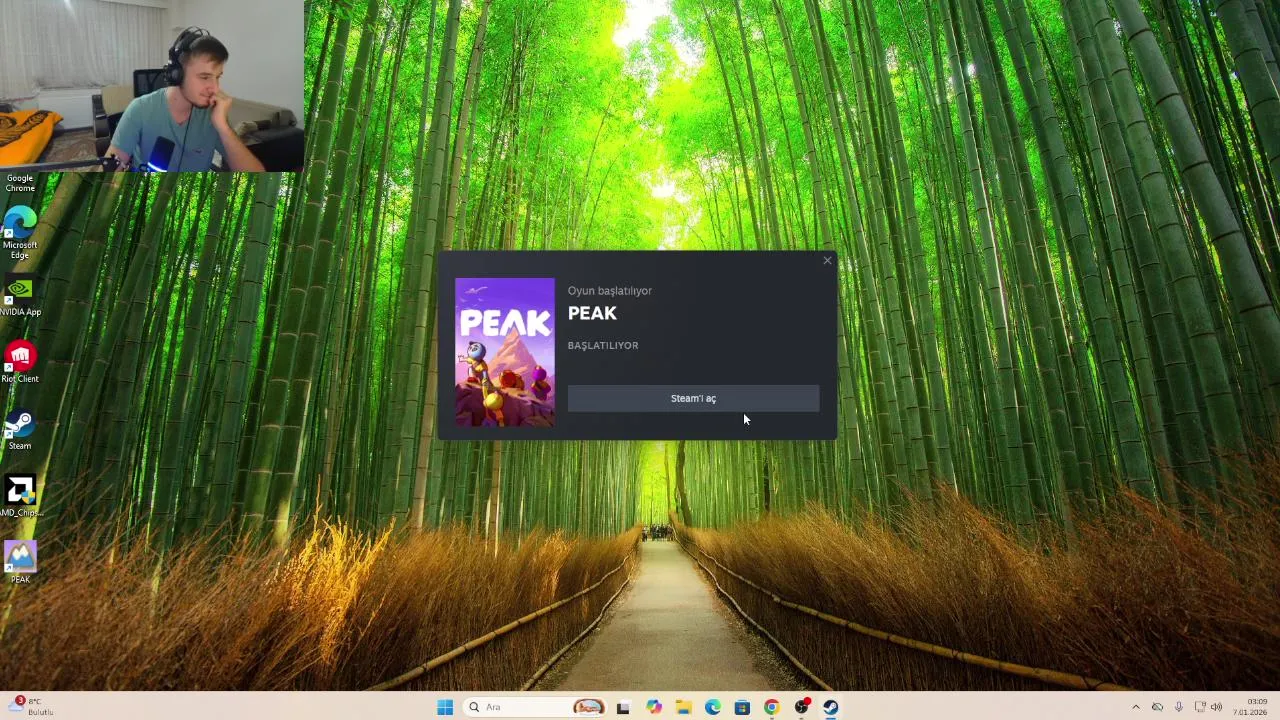Image resolution: width=1280 pixels, height=720 pixels.
Task: Click the webcam overlay video
Action: [x=152, y=86]
